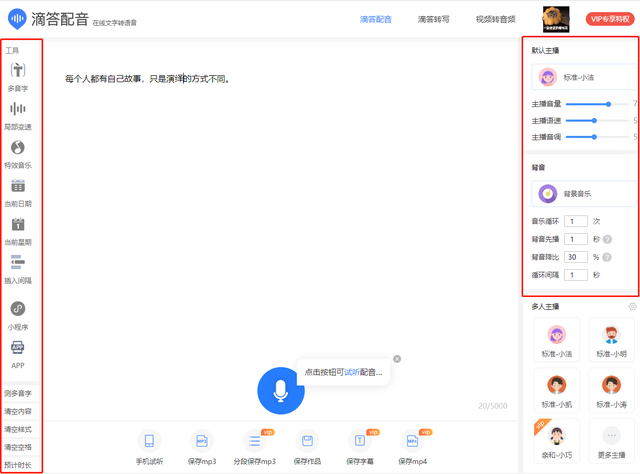Switch to the 滴答转写 tab
The width and height of the screenshot is (640, 474).
(433, 19)
